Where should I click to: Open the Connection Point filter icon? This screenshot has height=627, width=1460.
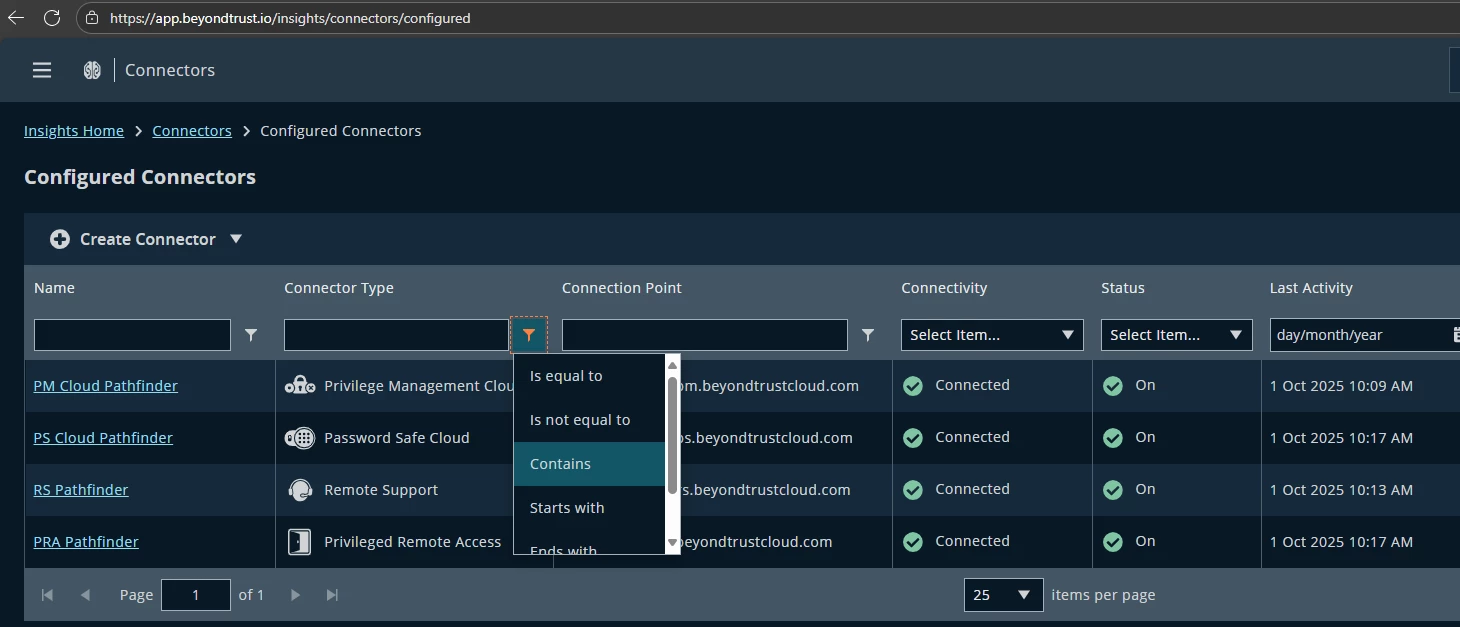(x=868, y=335)
